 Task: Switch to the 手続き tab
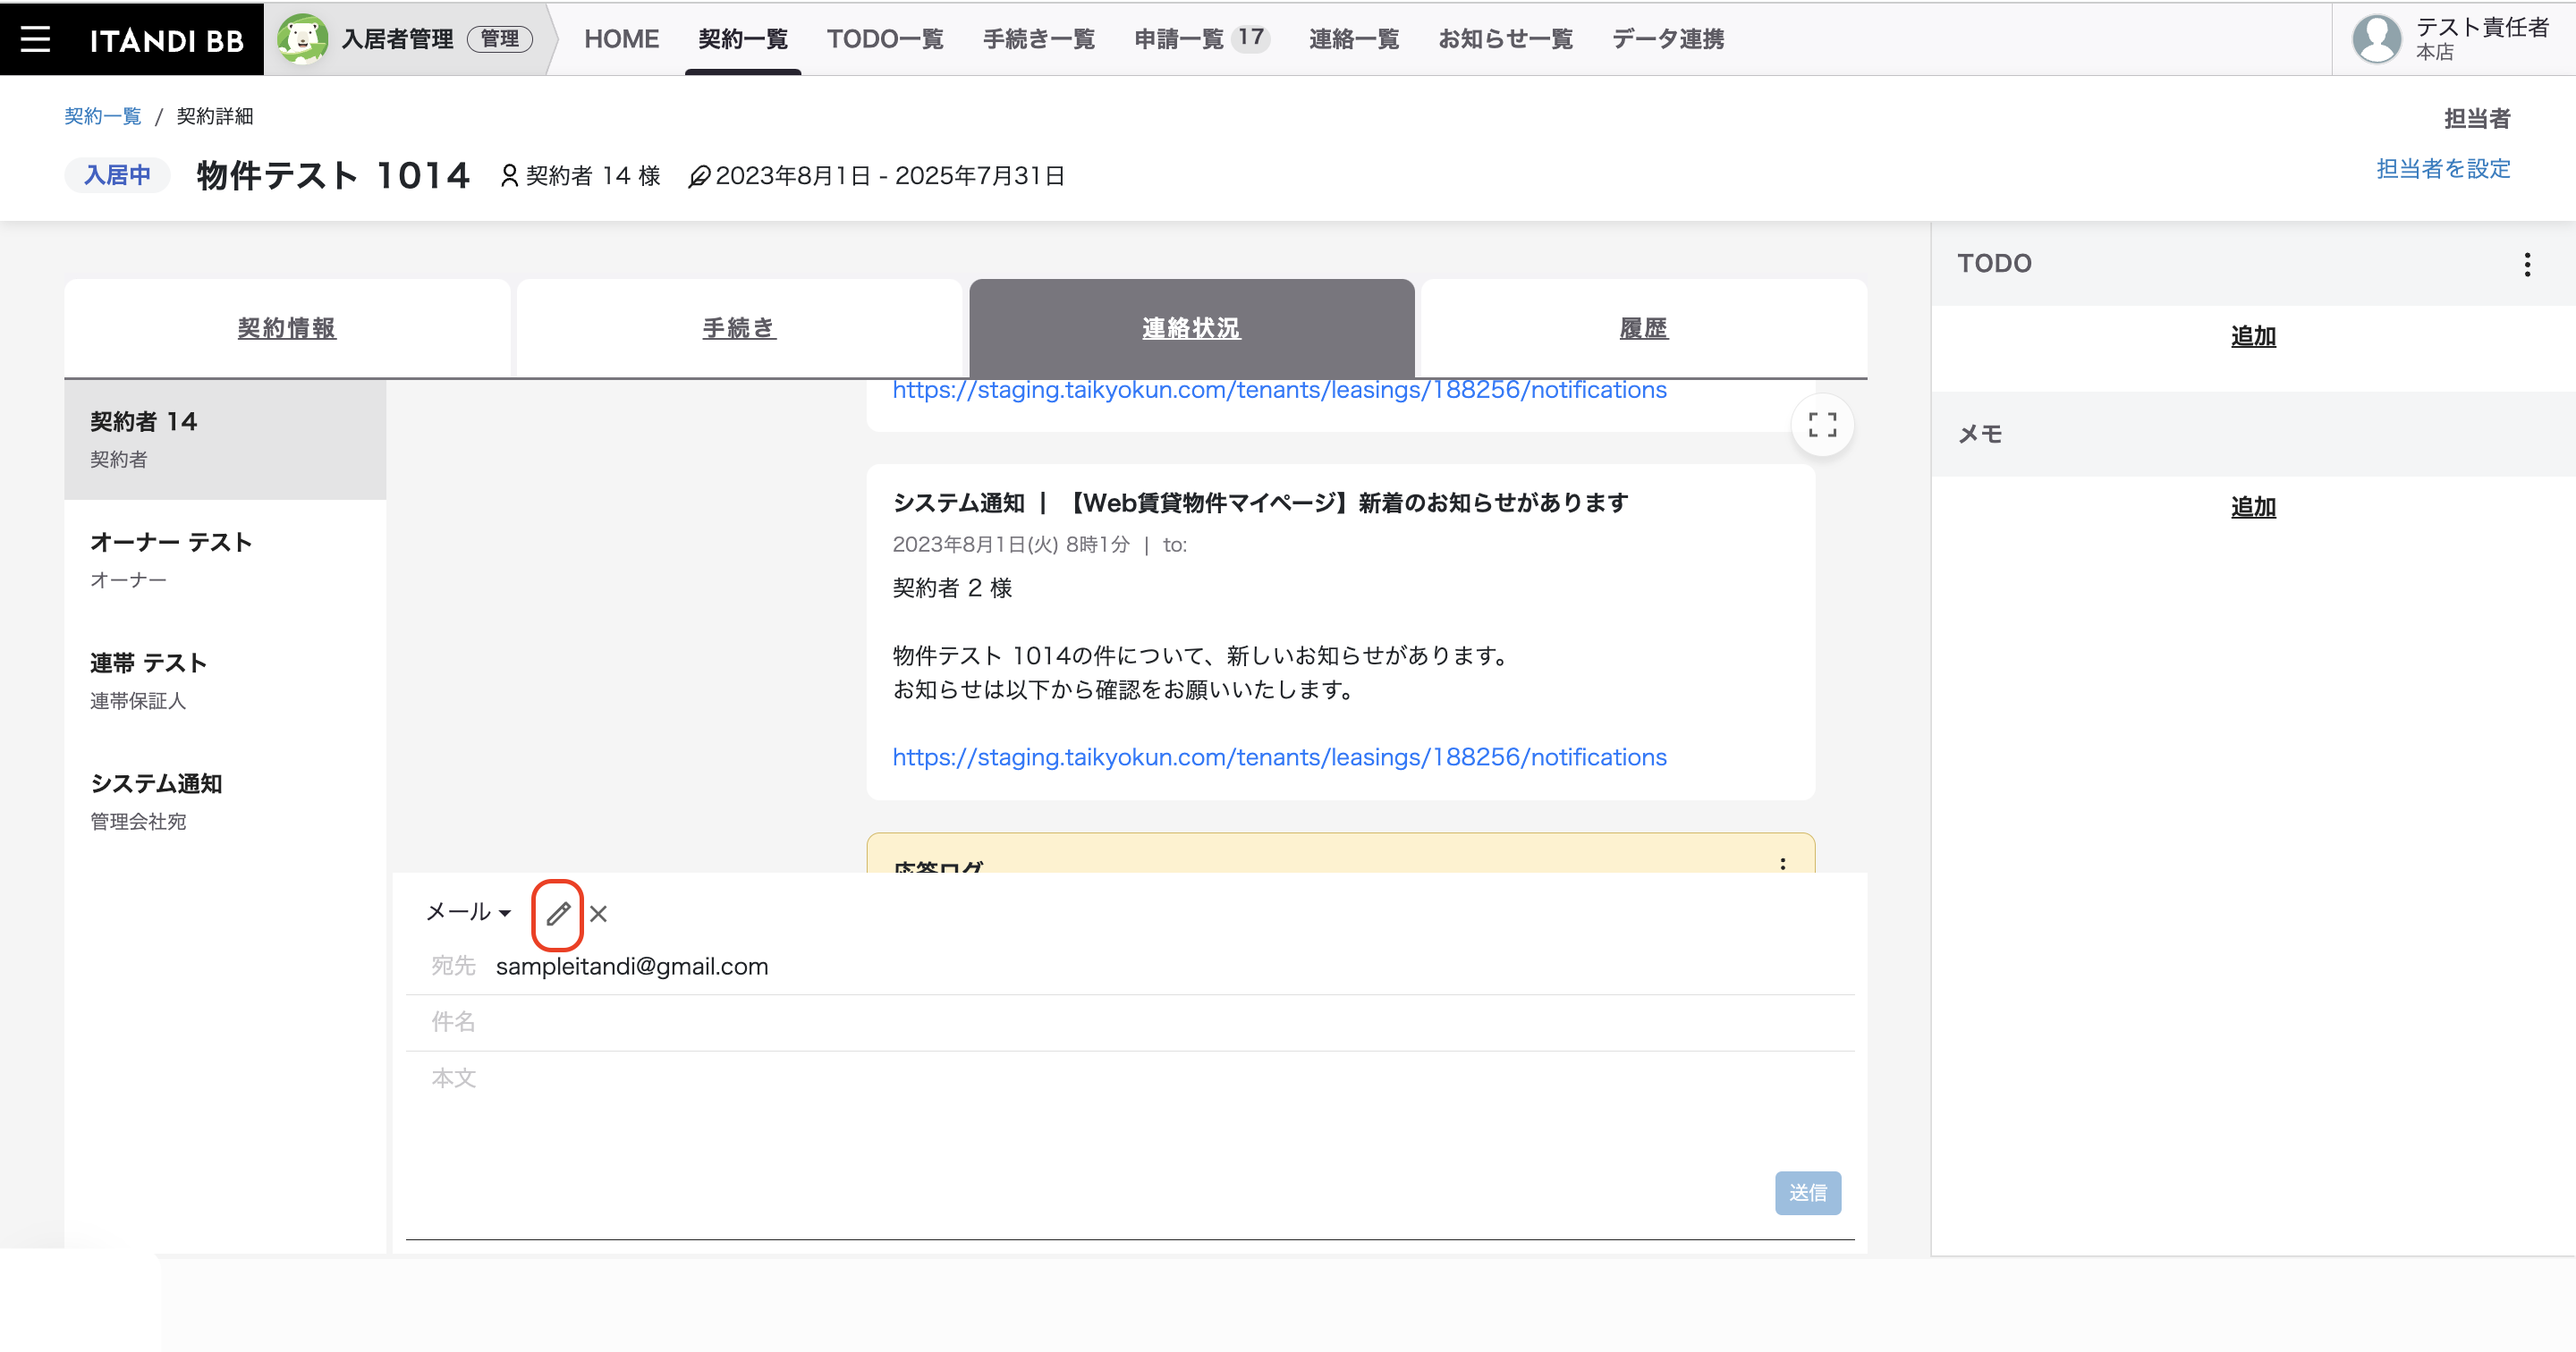pyautogui.click(x=739, y=328)
